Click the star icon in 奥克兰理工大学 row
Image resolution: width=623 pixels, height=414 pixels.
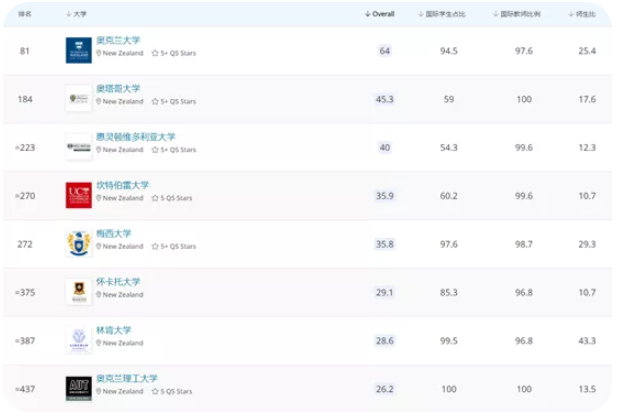pos(155,391)
